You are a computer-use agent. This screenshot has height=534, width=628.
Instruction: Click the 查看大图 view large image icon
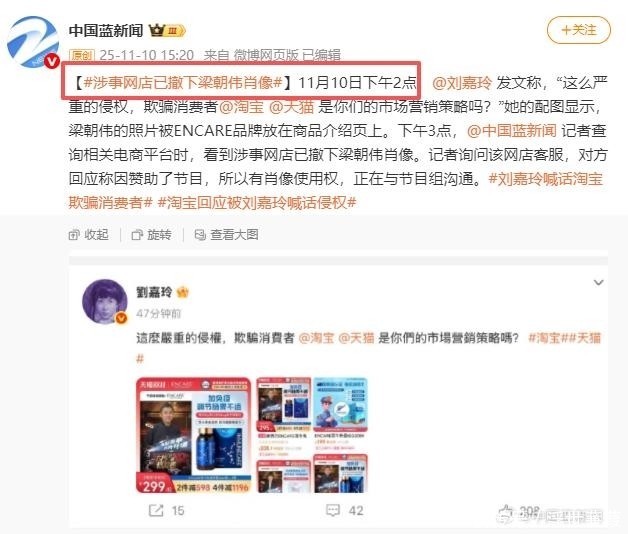pyautogui.click(x=200, y=235)
